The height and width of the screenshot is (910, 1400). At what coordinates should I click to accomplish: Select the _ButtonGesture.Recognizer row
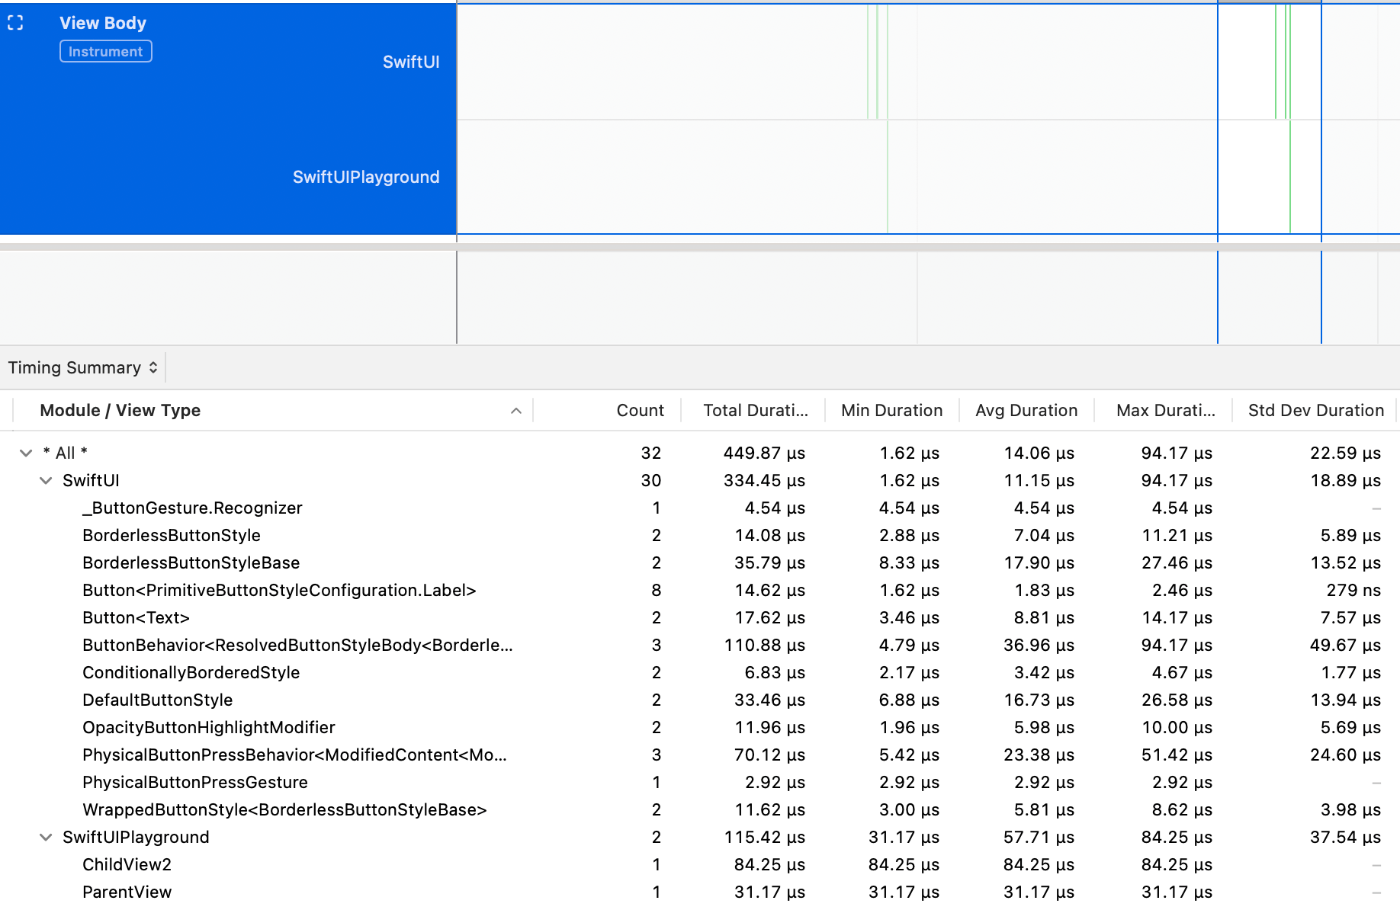(700, 508)
